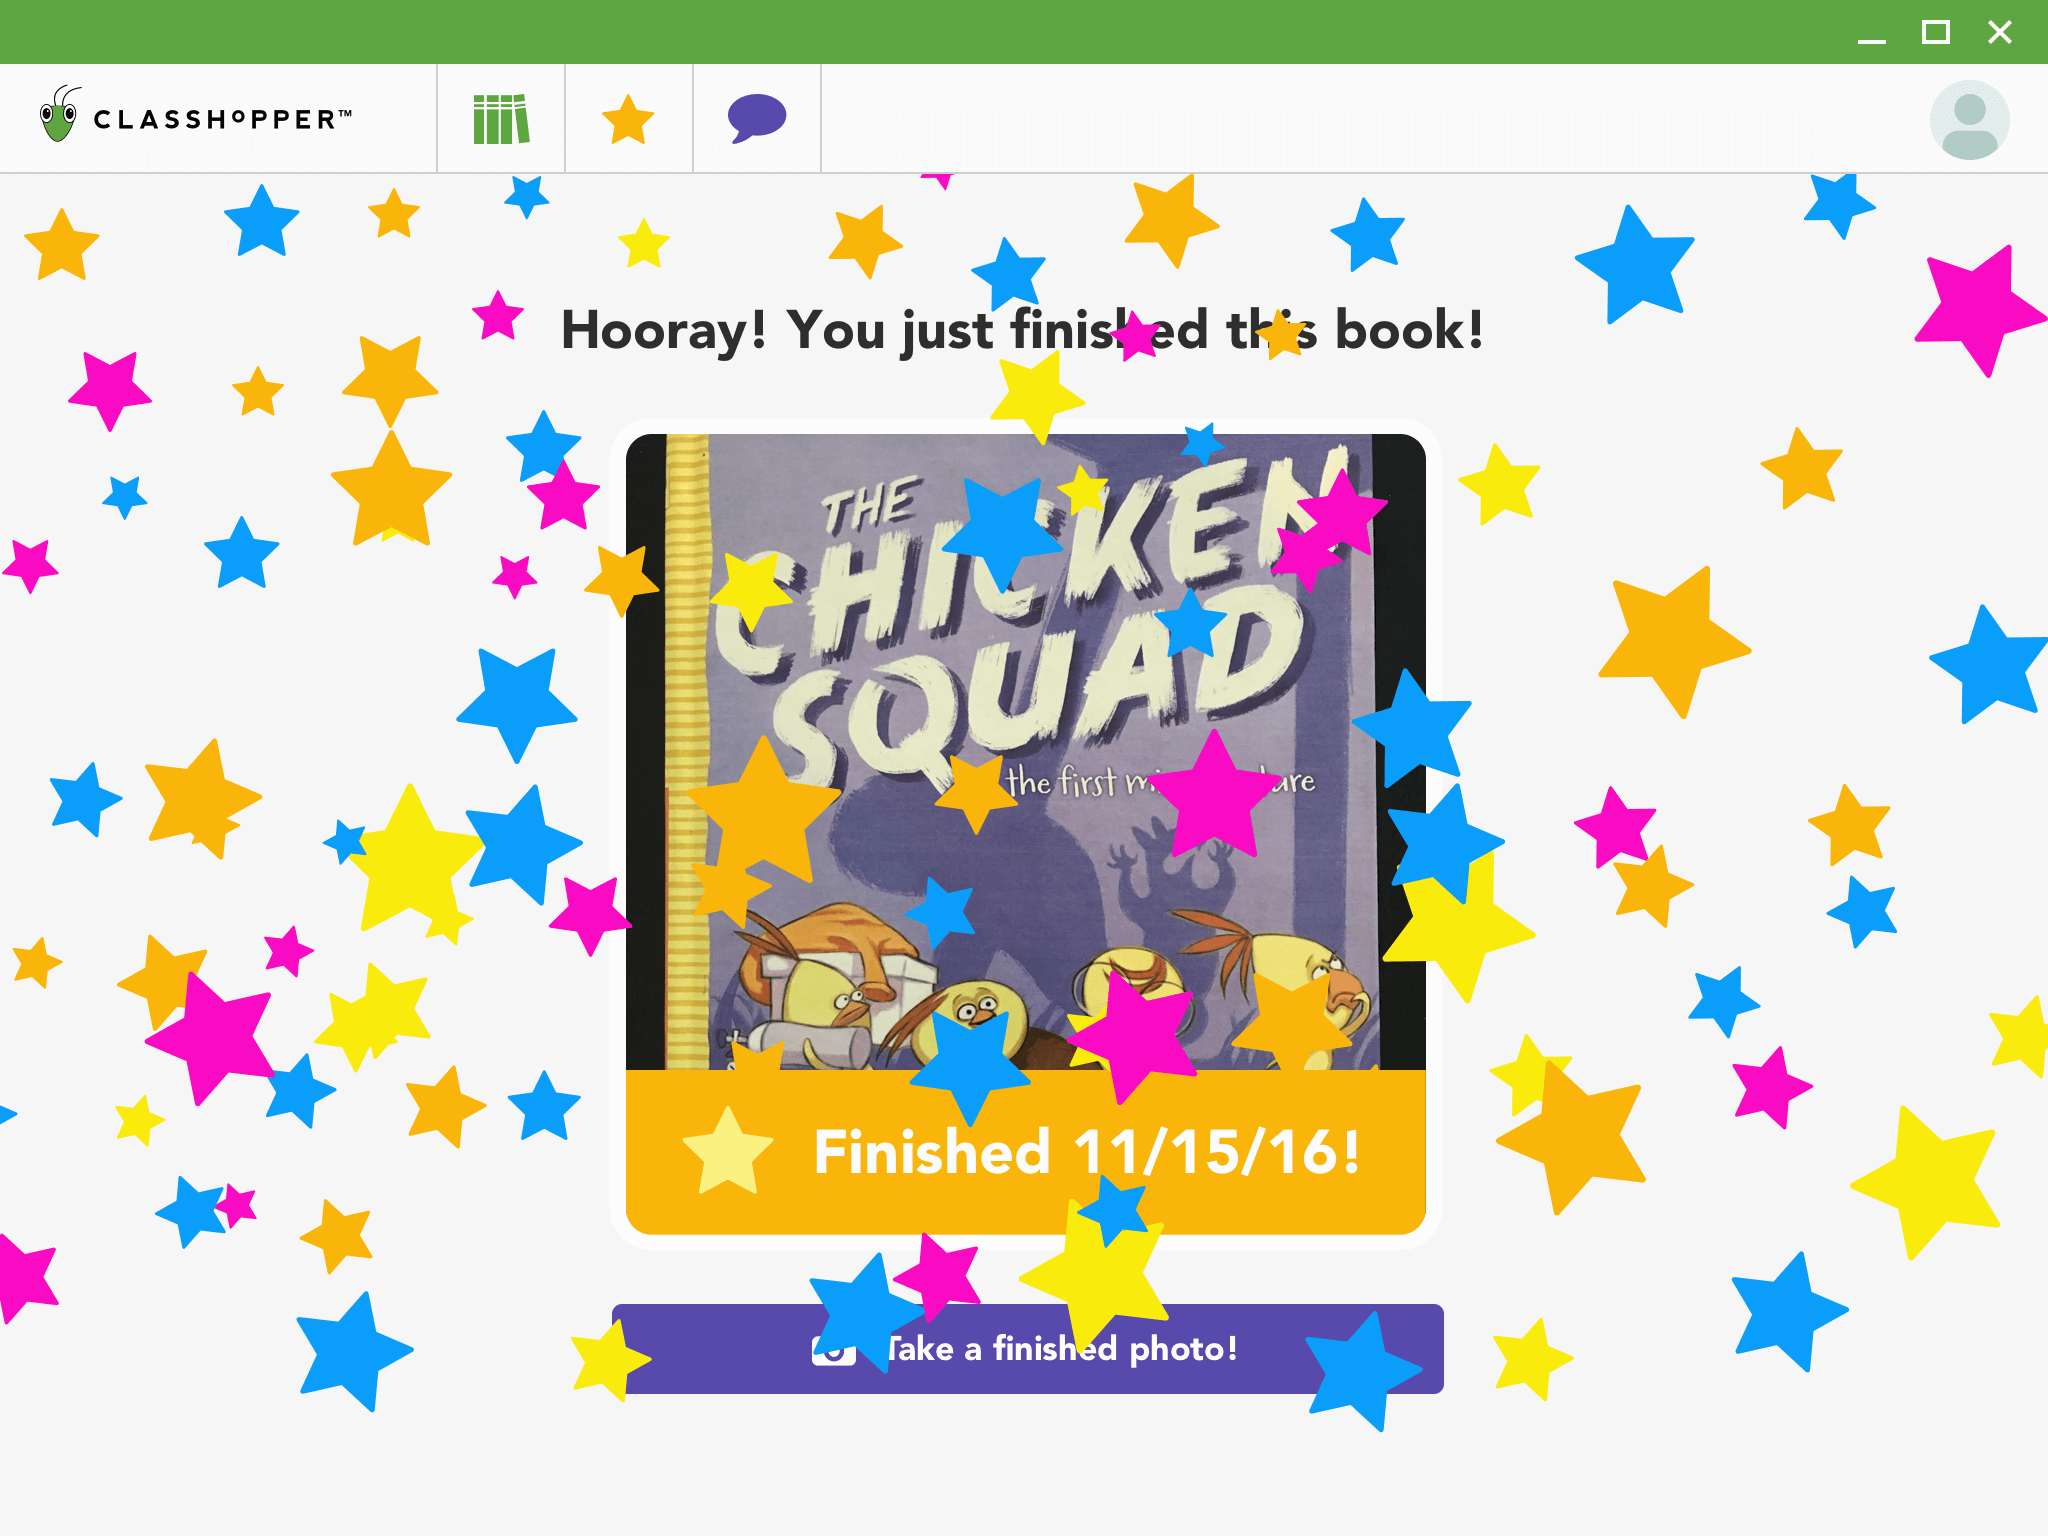Image resolution: width=2048 pixels, height=1536 pixels.
Task: Open the bookshelf library icon
Action: coord(501,119)
